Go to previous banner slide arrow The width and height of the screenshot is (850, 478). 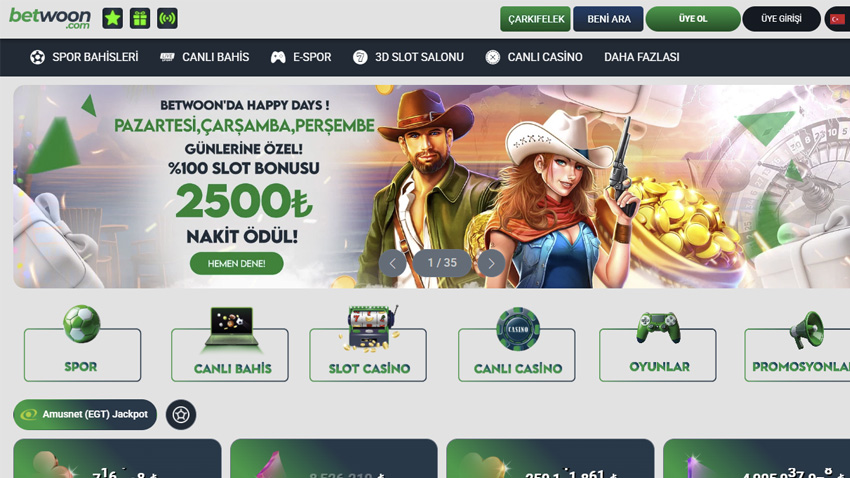point(392,263)
